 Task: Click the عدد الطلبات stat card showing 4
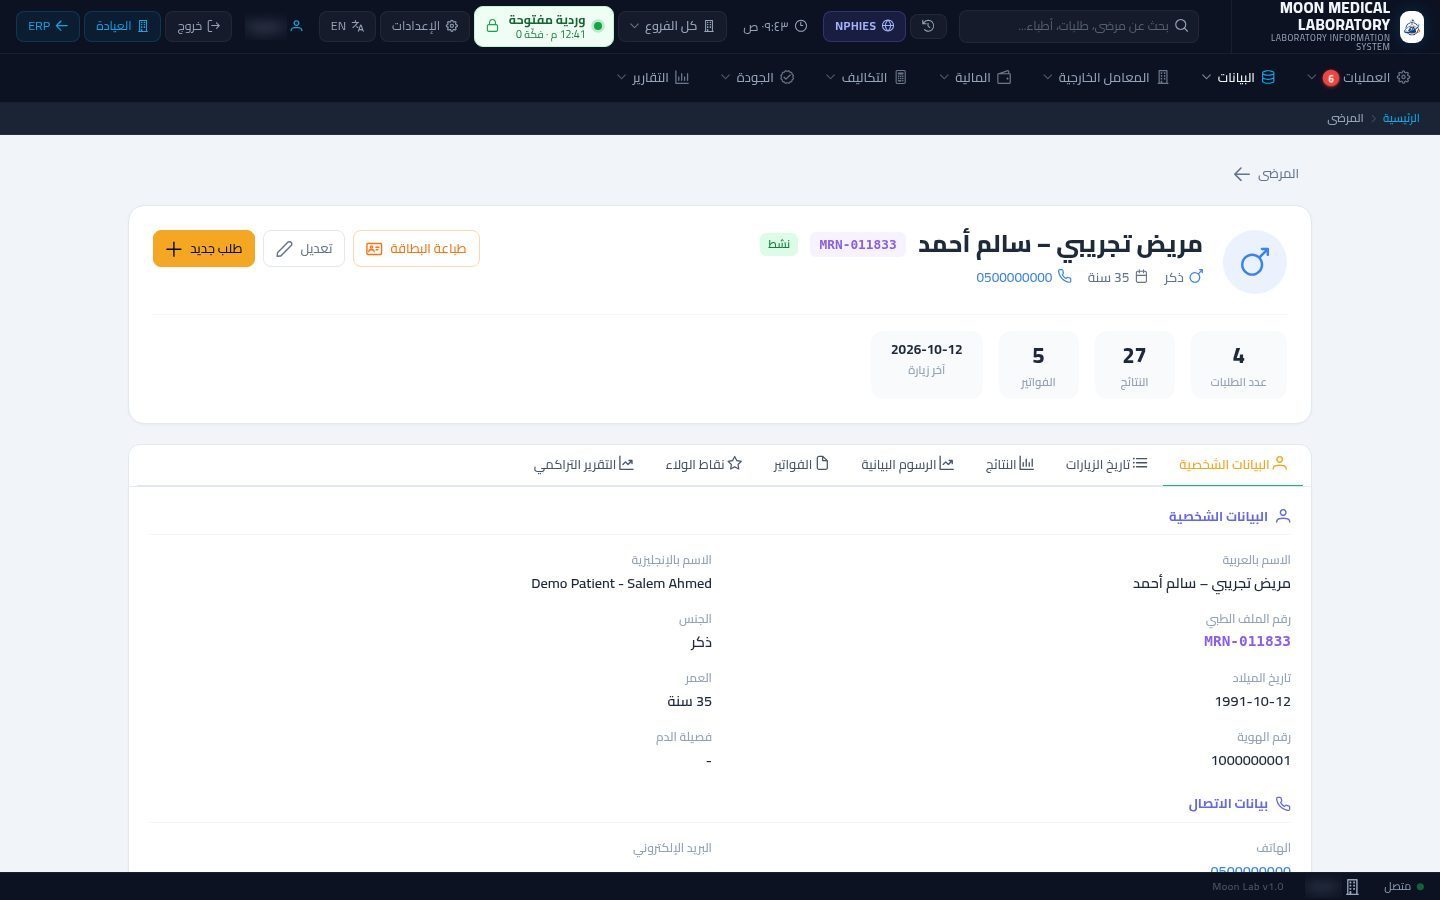tap(1238, 365)
